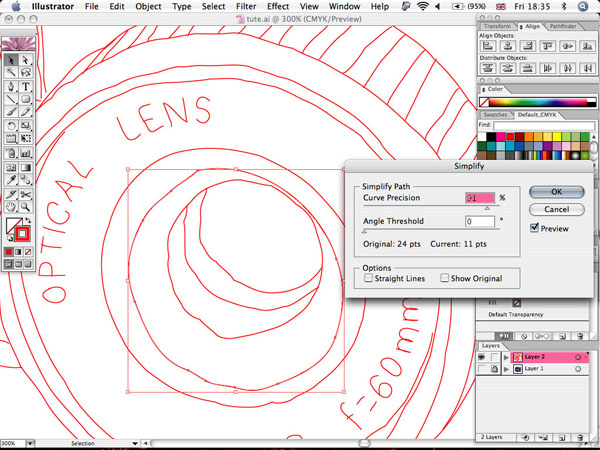The width and height of the screenshot is (600, 450).
Task: Select the Magic Wand tool
Action: tap(11, 72)
